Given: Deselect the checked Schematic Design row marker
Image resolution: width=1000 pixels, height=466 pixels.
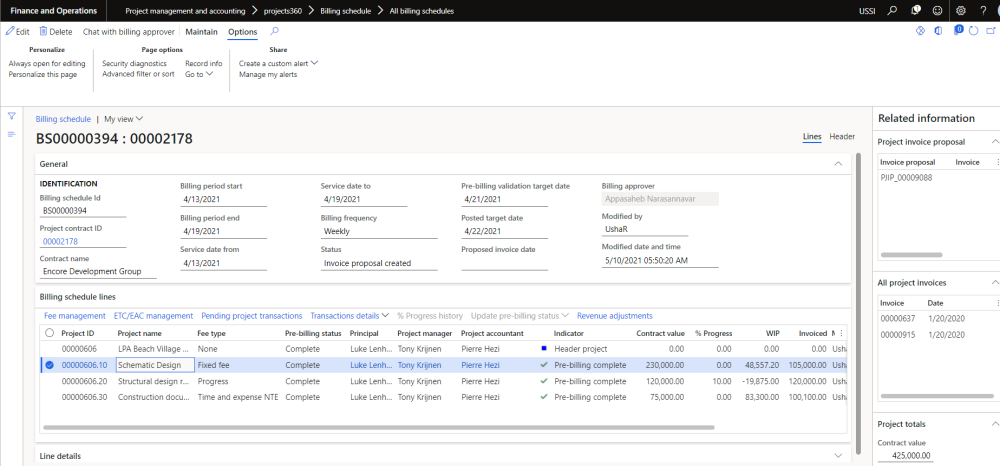Looking at the screenshot, I should tap(49, 365).
